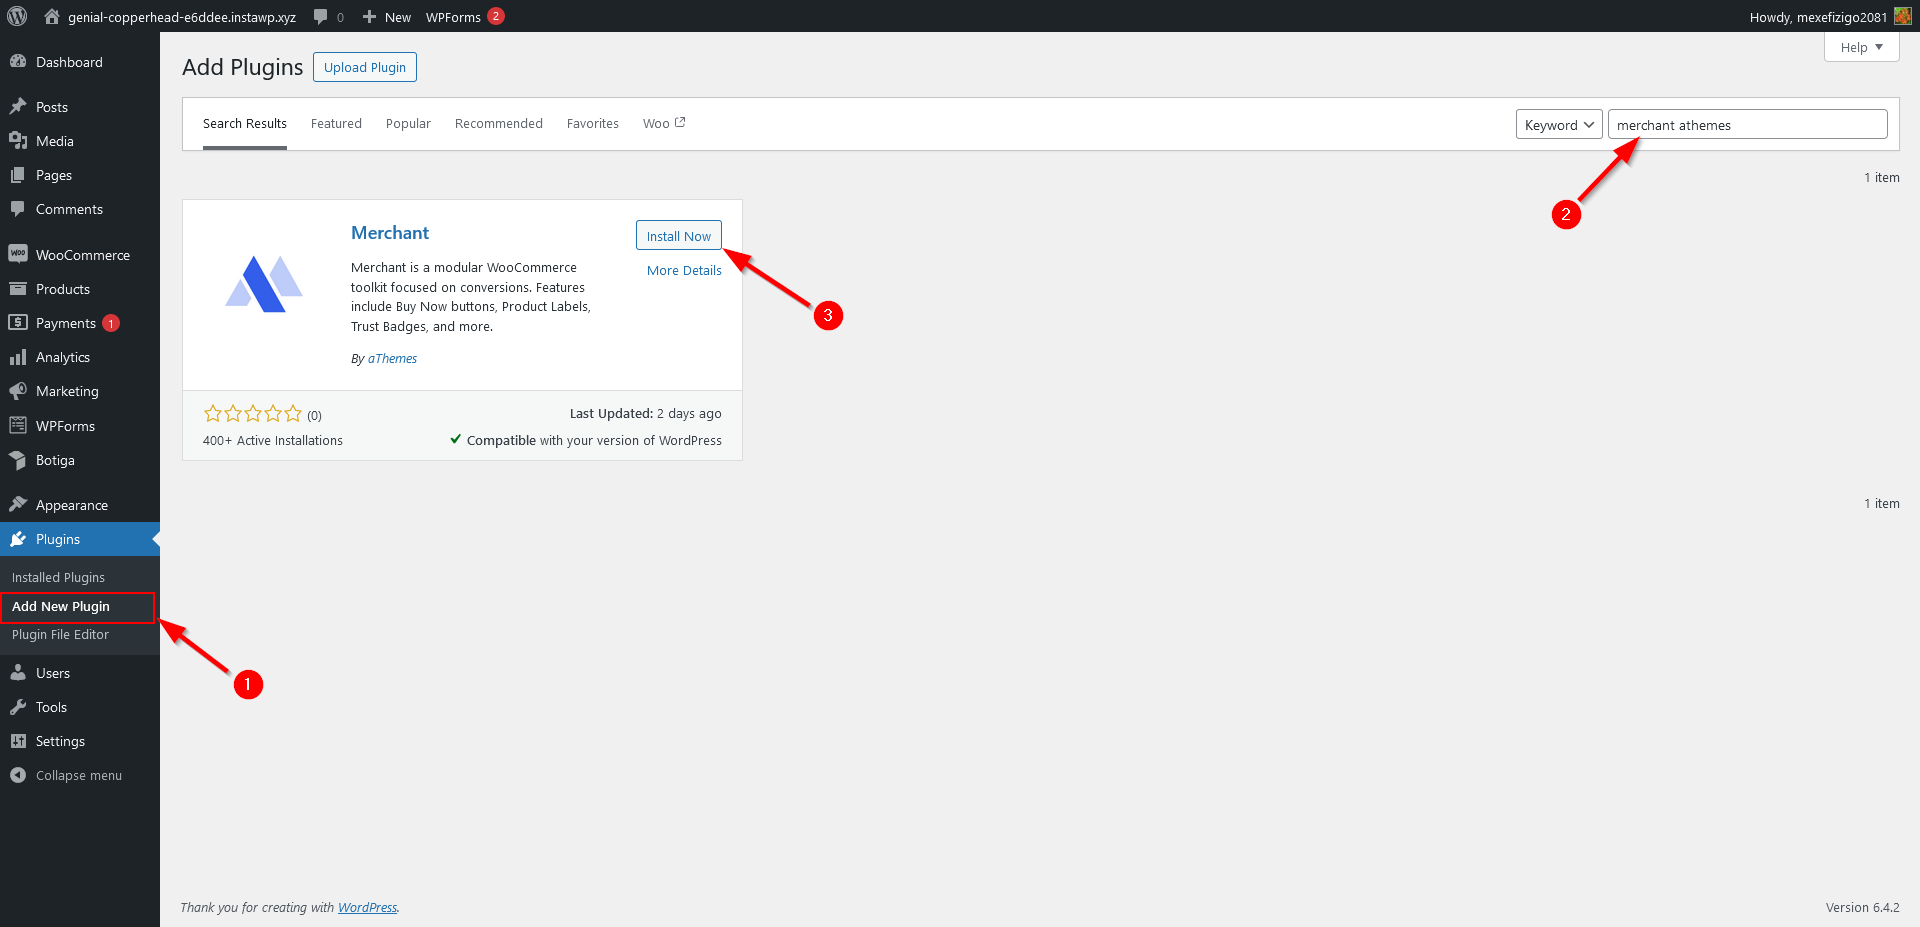The height and width of the screenshot is (927, 1920).
Task: Click the Collapse menu arrow icon
Action: (18, 775)
